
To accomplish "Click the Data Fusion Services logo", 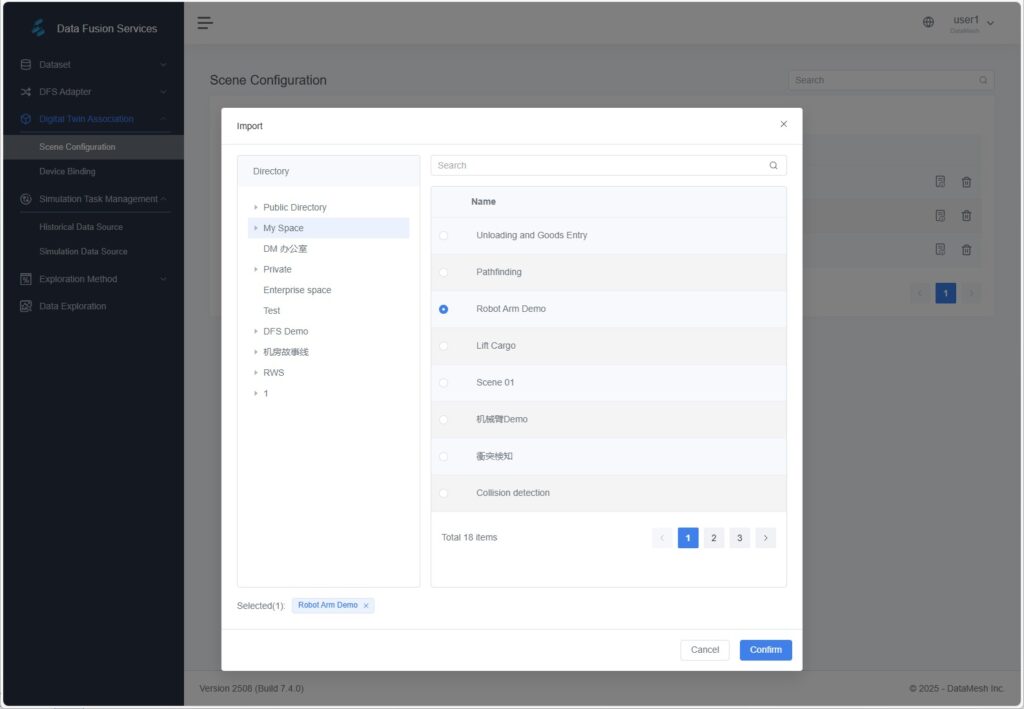I will click(x=39, y=28).
